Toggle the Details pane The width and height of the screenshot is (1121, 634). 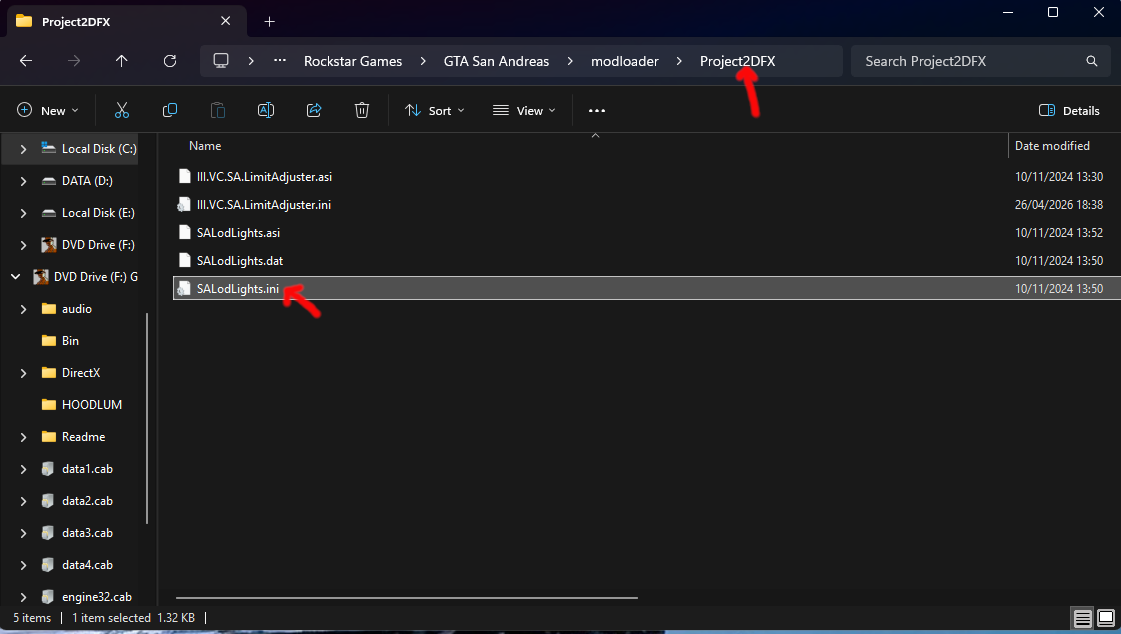coord(1069,110)
